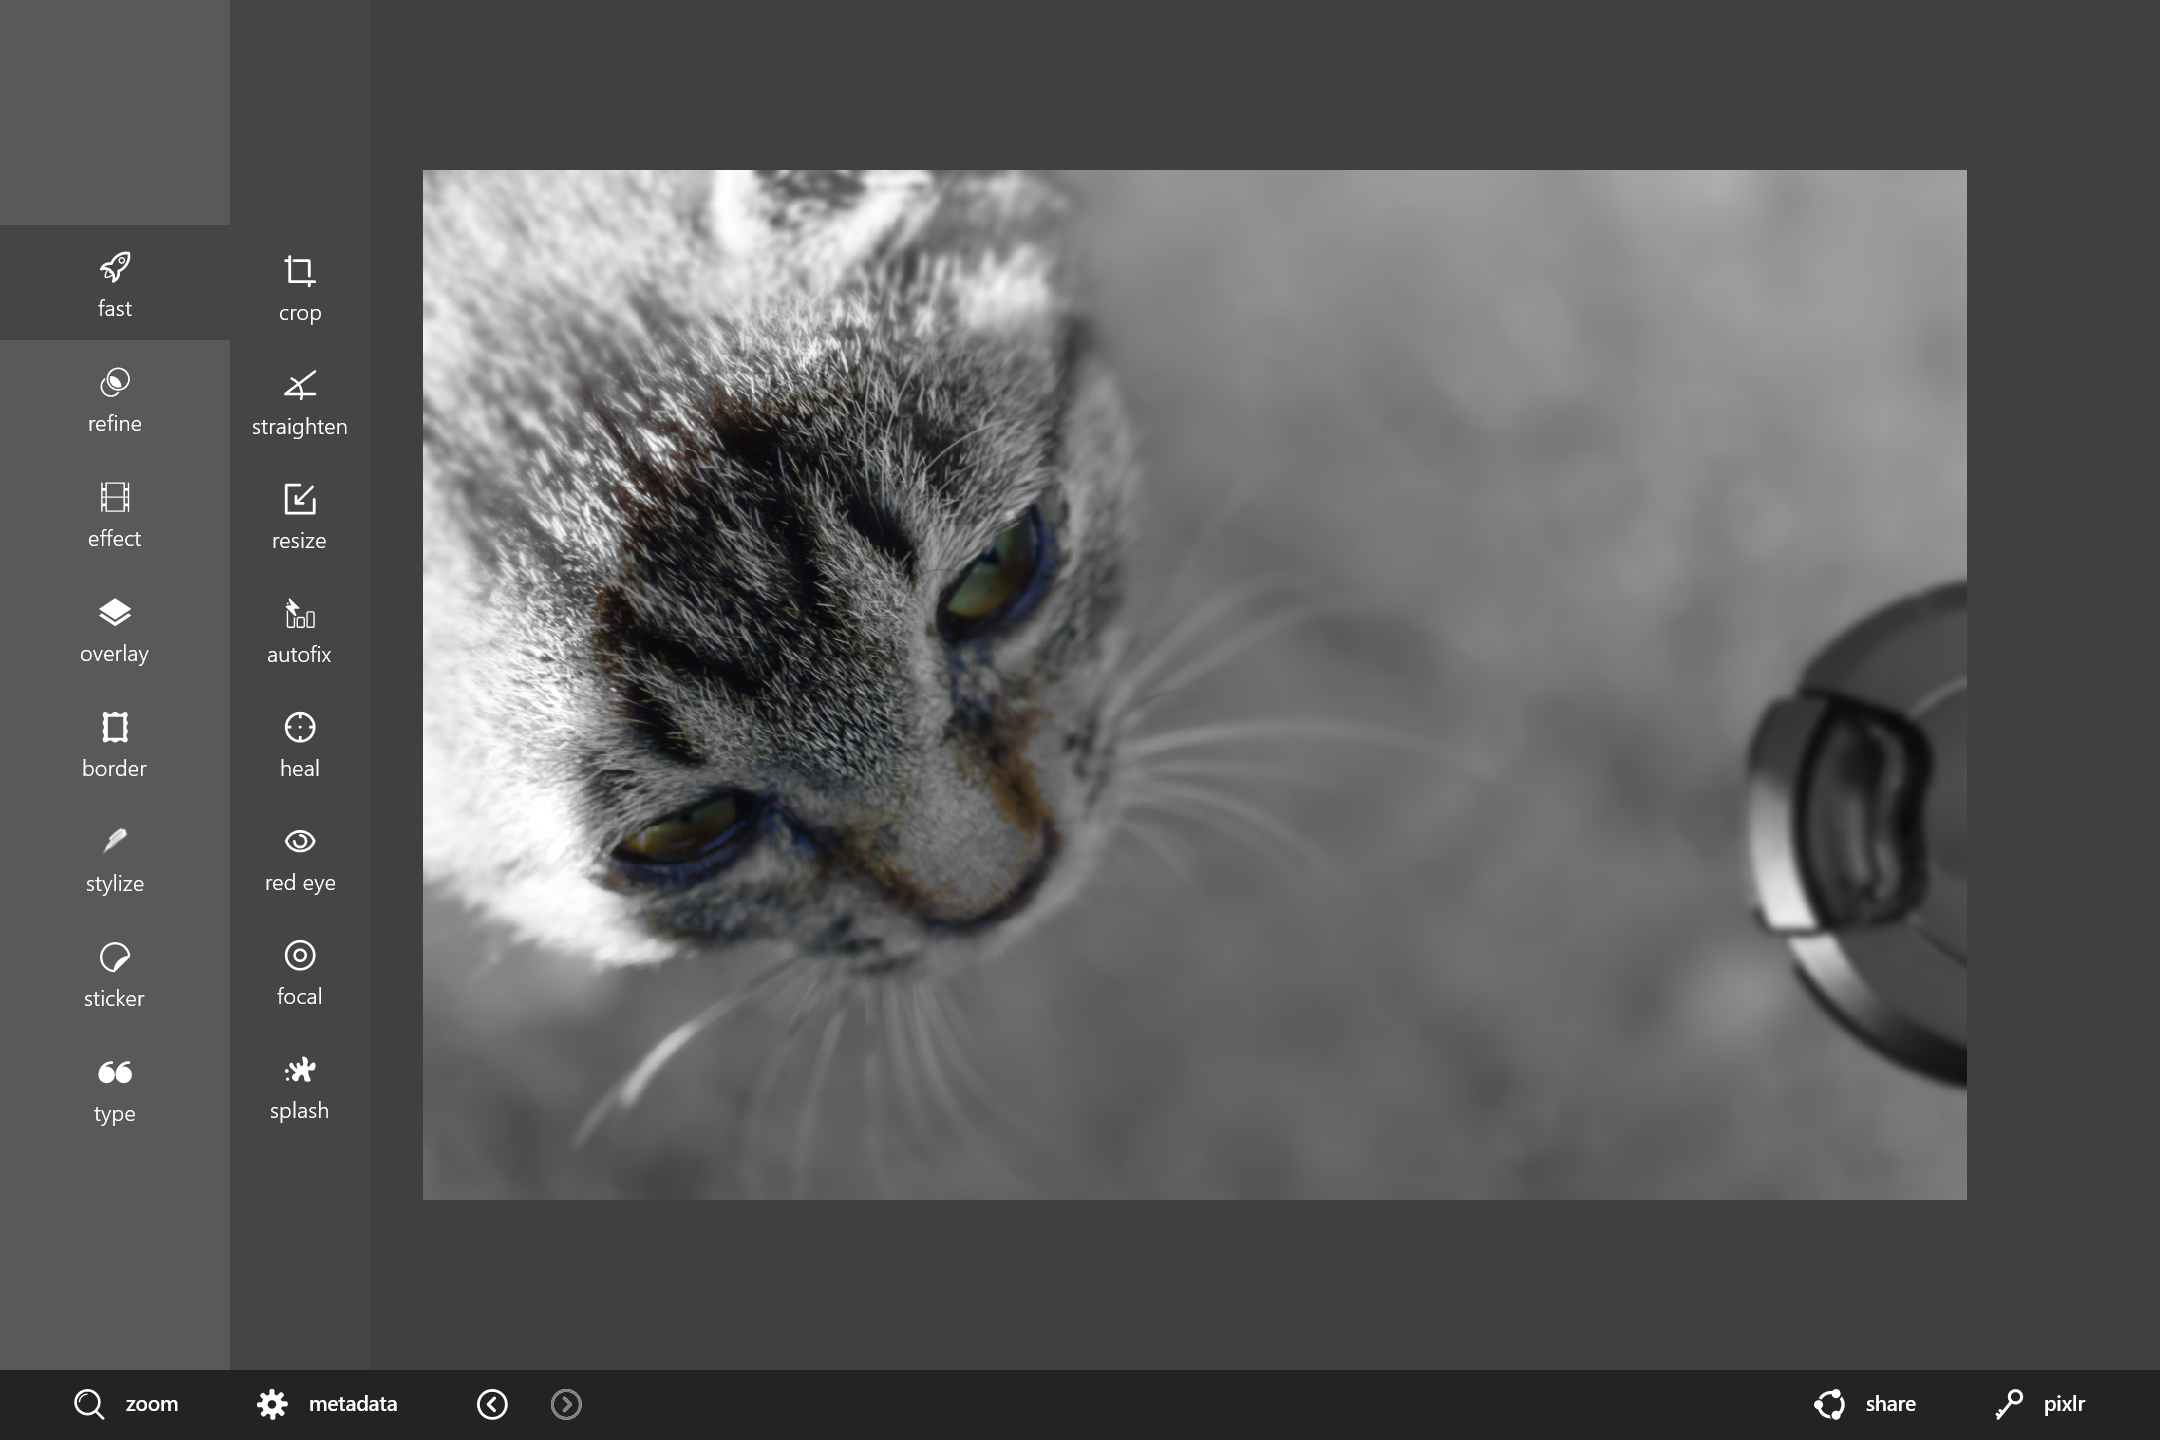Click the share button

click(1865, 1404)
